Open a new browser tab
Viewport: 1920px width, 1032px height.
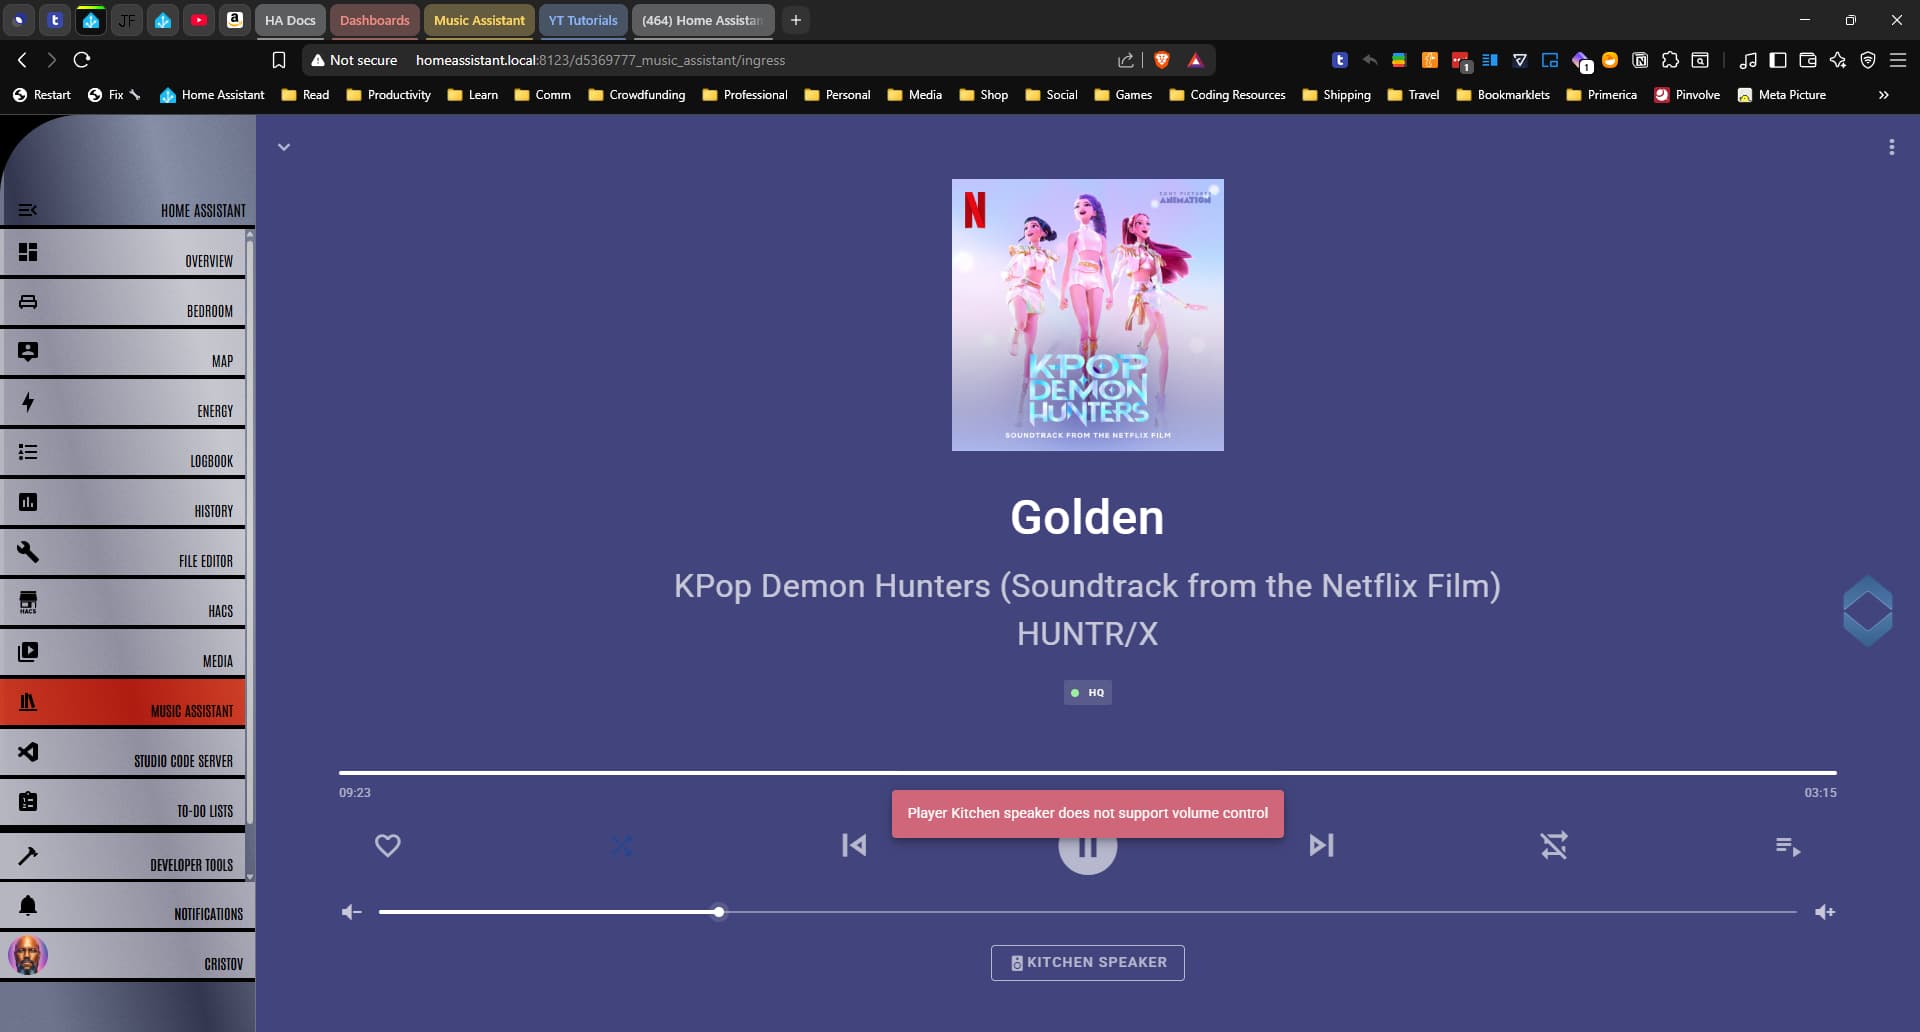tap(796, 20)
